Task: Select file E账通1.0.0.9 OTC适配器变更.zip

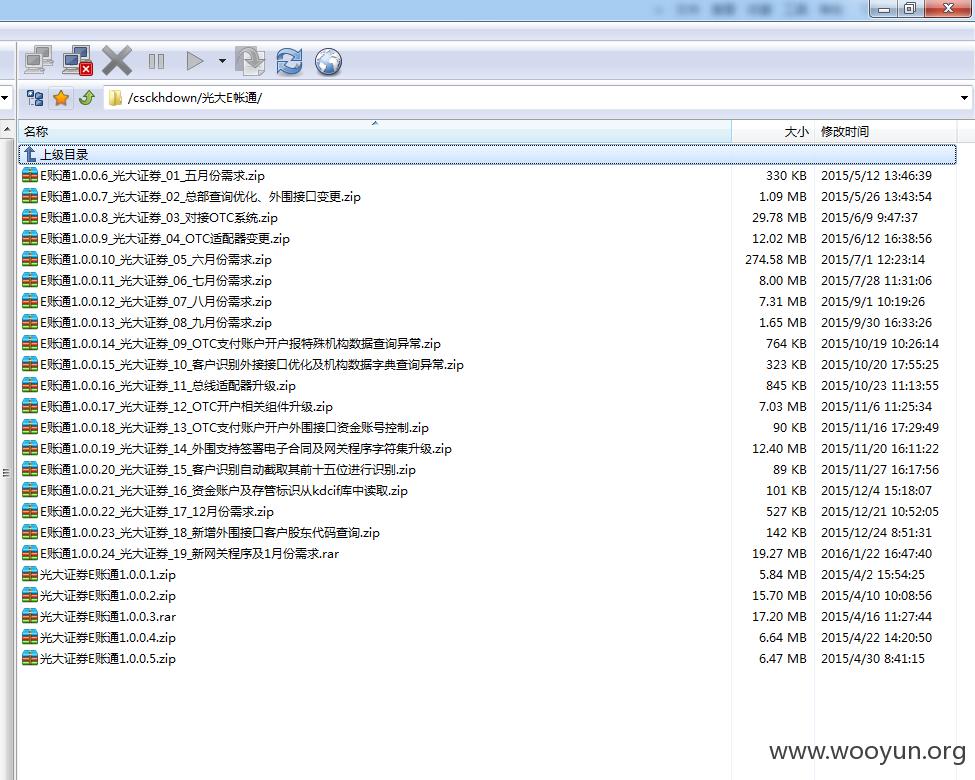Action: (x=156, y=239)
